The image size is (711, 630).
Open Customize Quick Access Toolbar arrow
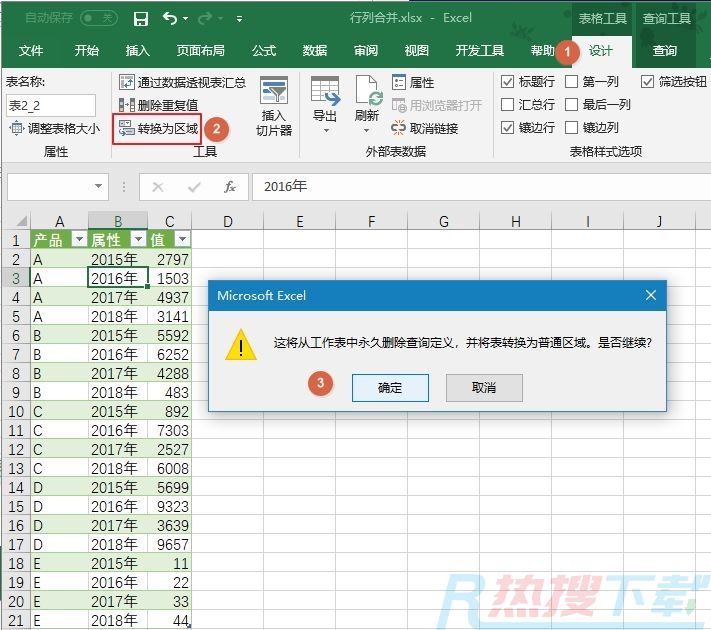pyautogui.click(x=239, y=19)
